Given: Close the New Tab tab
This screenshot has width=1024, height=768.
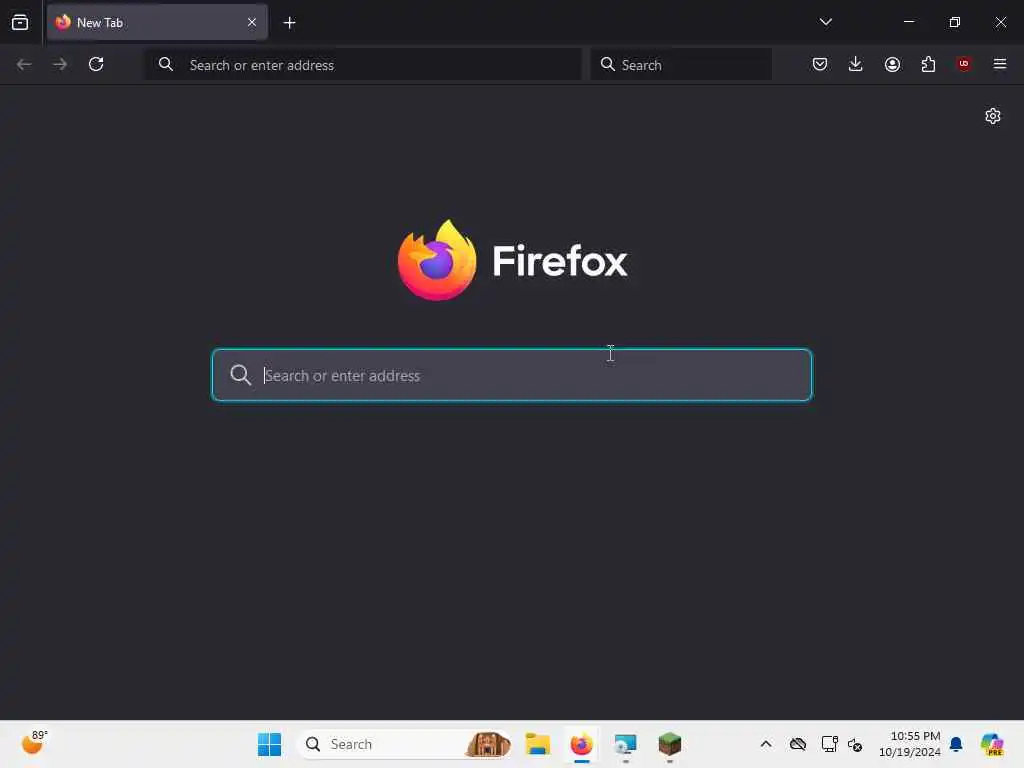Looking at the screenshot, I should [252, 22].
